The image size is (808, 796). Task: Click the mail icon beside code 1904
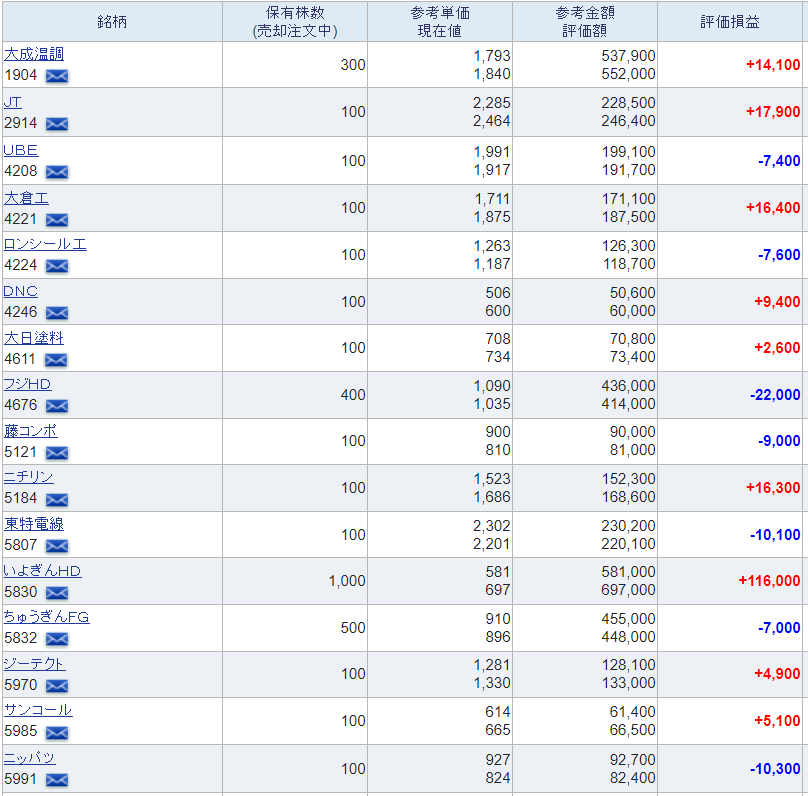[57, 76]
